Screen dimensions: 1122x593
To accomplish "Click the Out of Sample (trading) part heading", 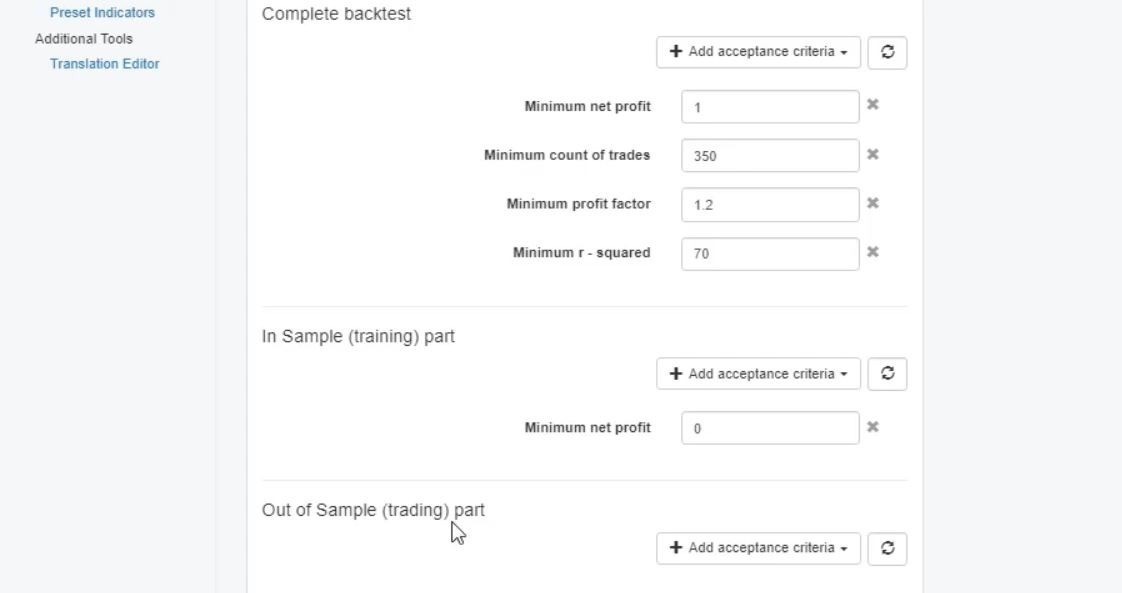I will (373, 510).
